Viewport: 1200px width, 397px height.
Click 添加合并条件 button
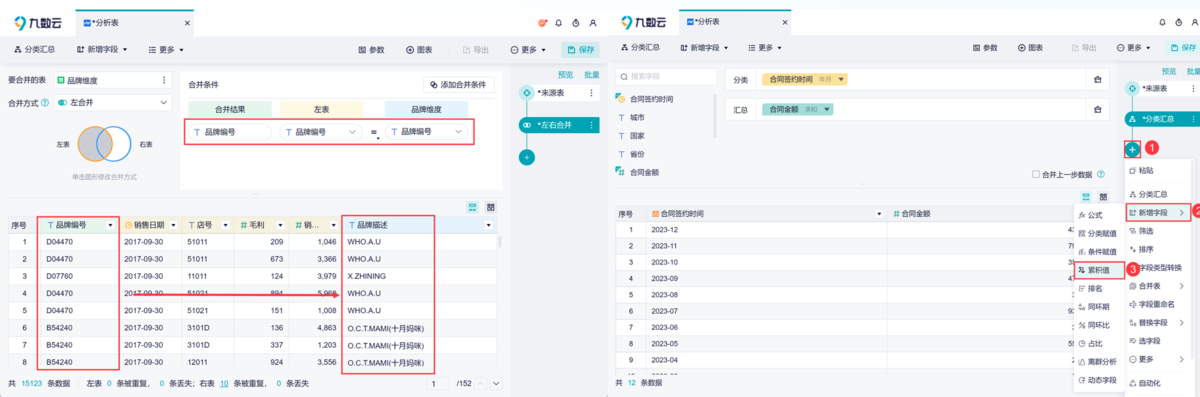point(458,85)
